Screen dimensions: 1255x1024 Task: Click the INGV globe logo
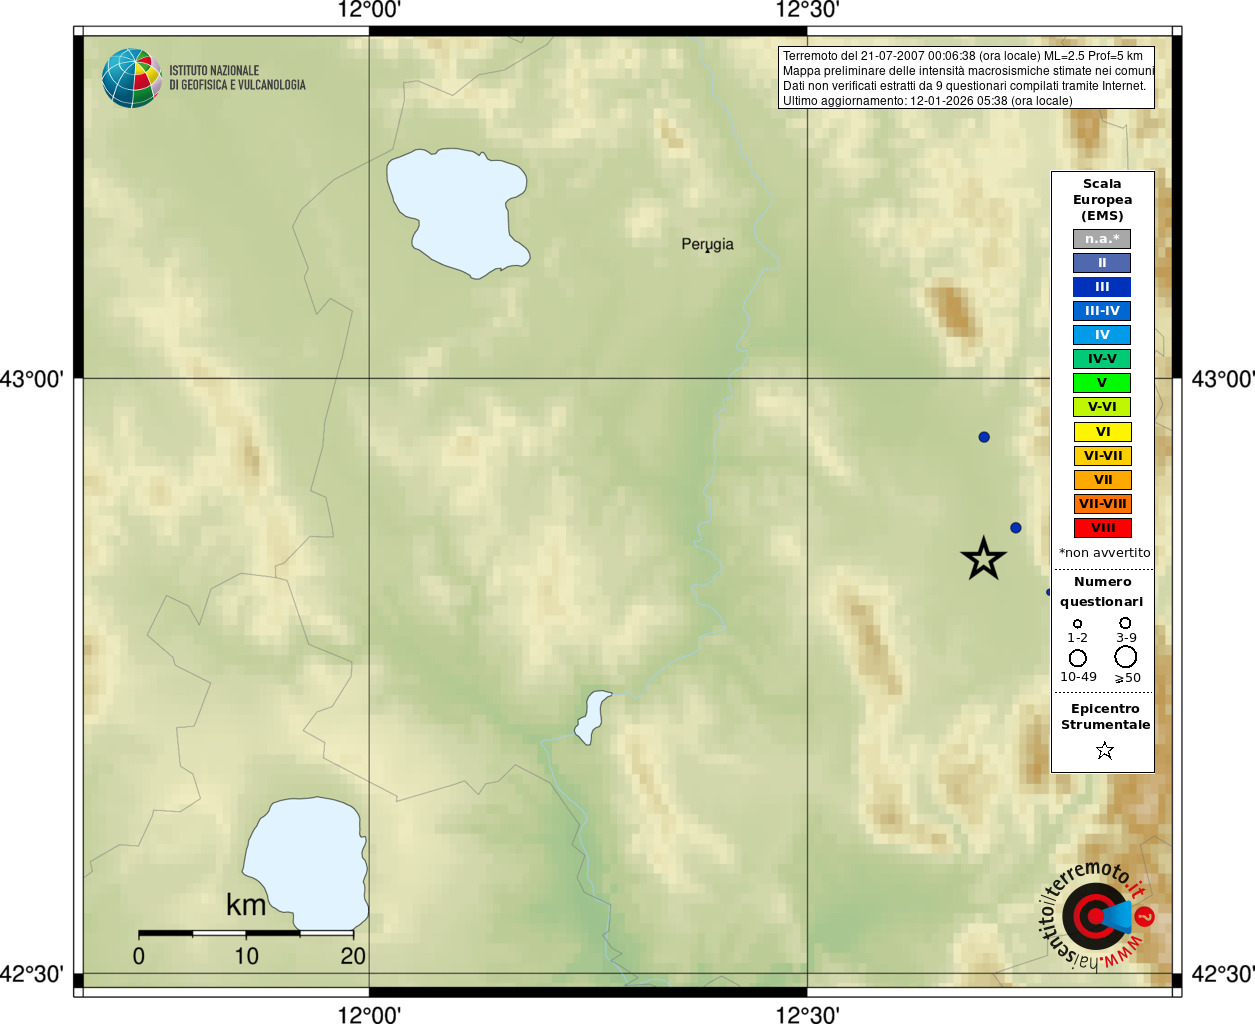pyautogui.click(x=131, y=78)
